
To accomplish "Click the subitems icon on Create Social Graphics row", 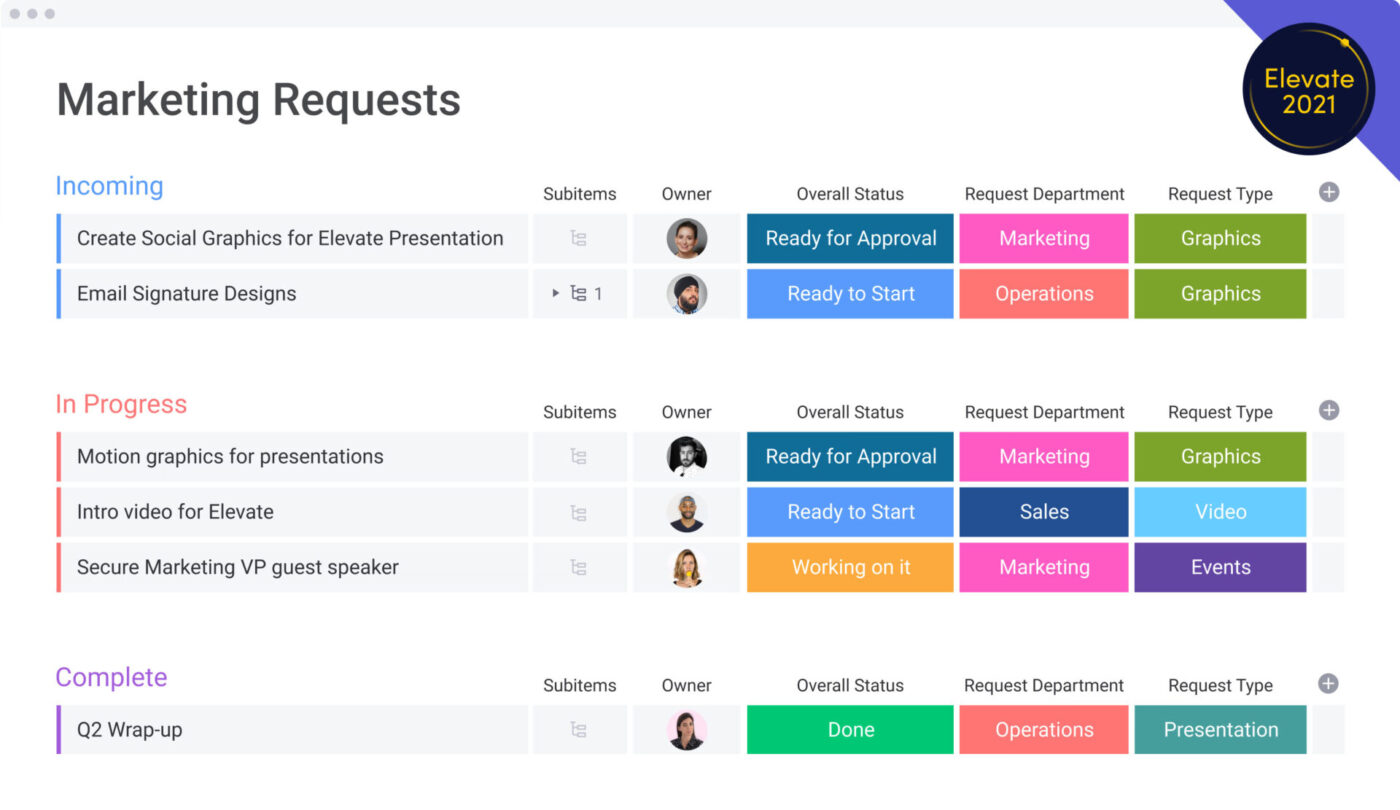I will click(580, 238).
